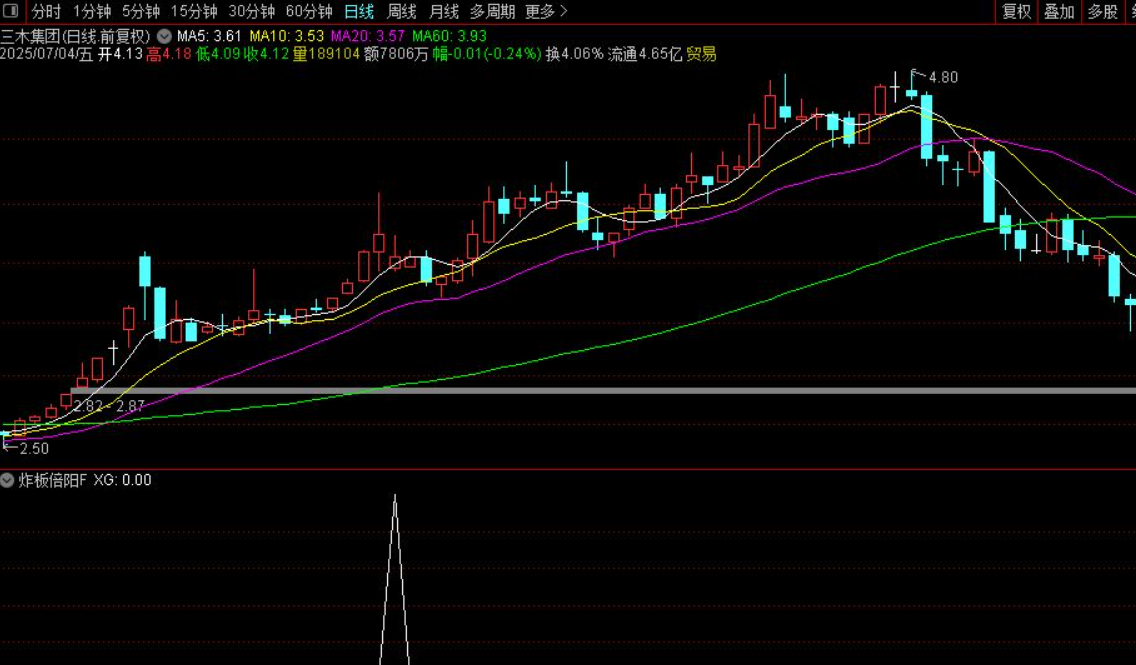Expand the 炸板倍阳F indicator dropdown arrow

click(x=8, y=481)
